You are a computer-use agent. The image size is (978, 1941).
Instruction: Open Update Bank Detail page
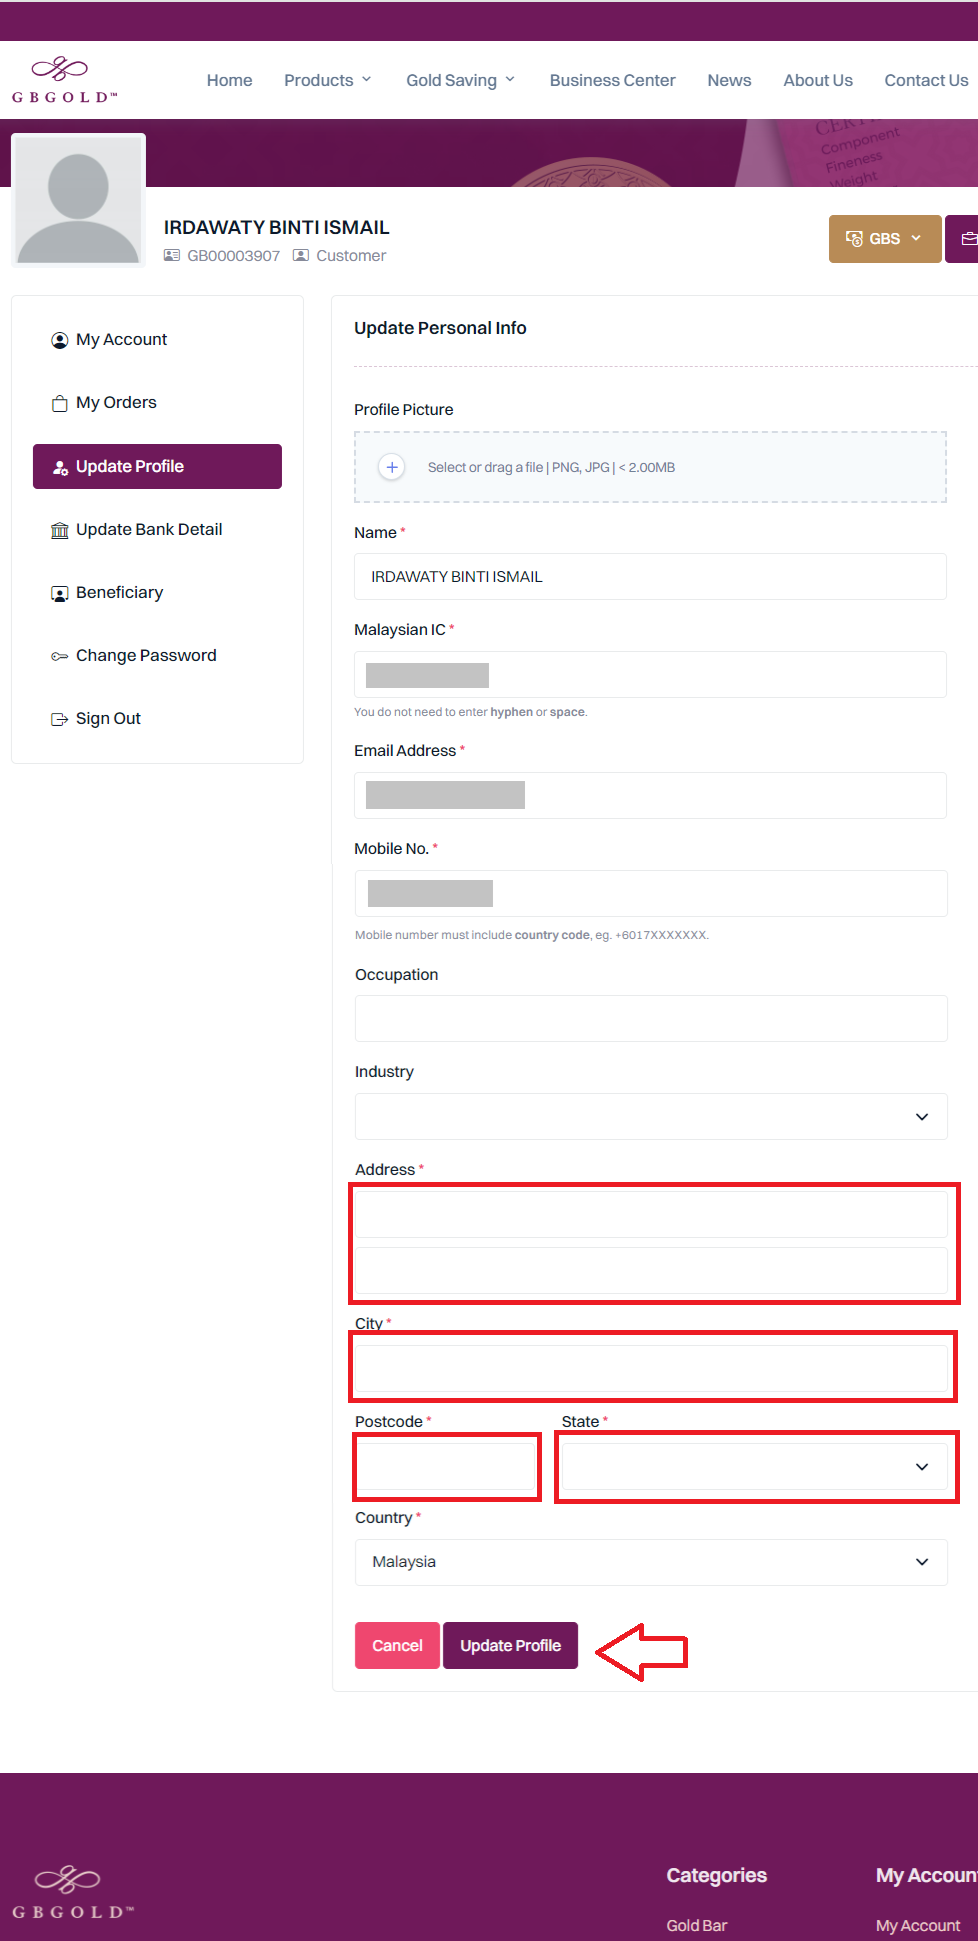(x=148, y=530)
